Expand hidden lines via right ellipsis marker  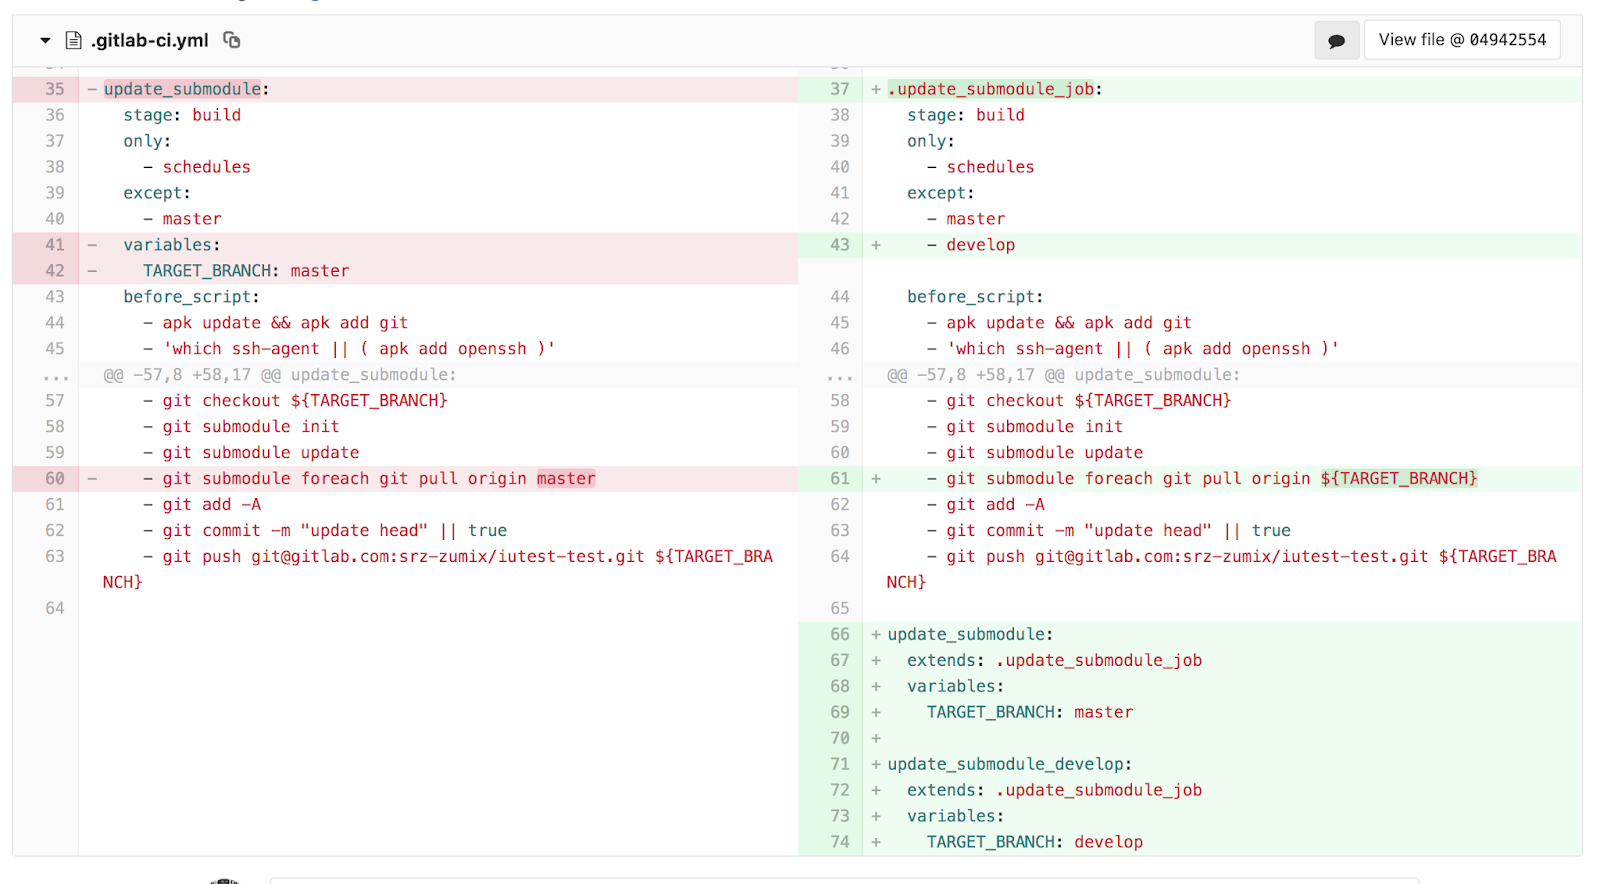pos(840,376)
